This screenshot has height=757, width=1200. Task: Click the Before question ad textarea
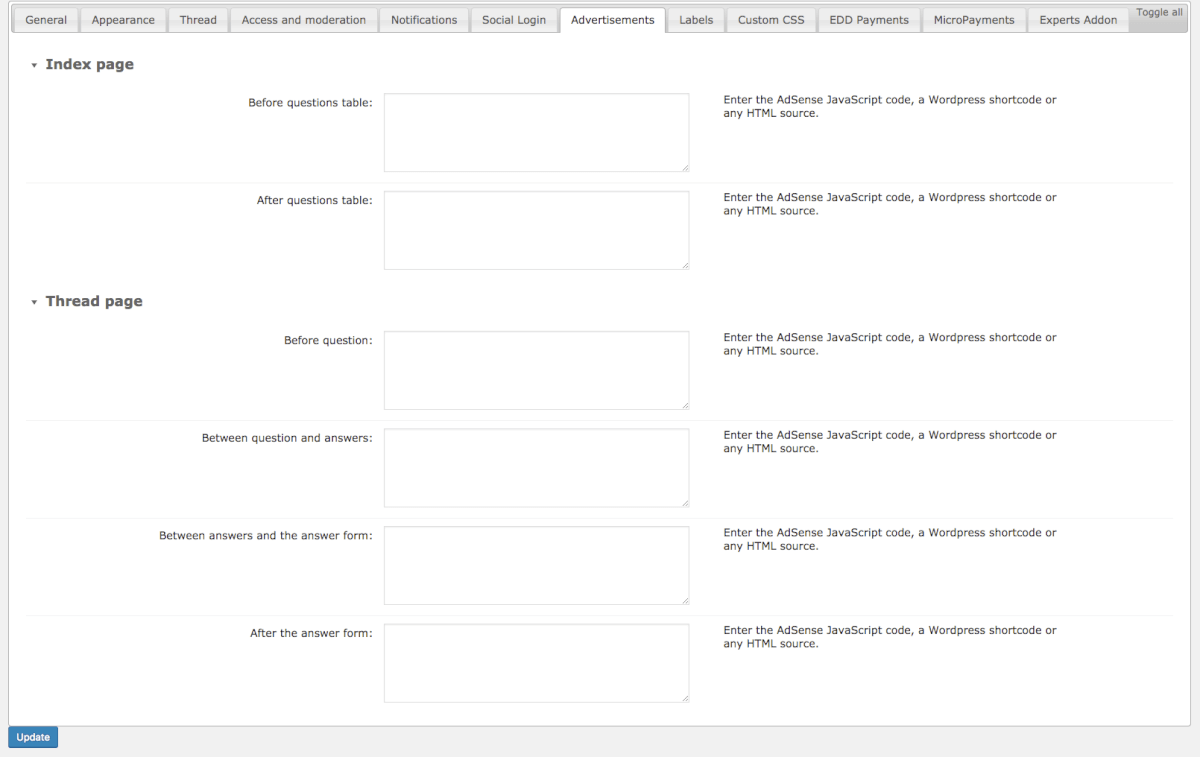(x=536, y=370)
